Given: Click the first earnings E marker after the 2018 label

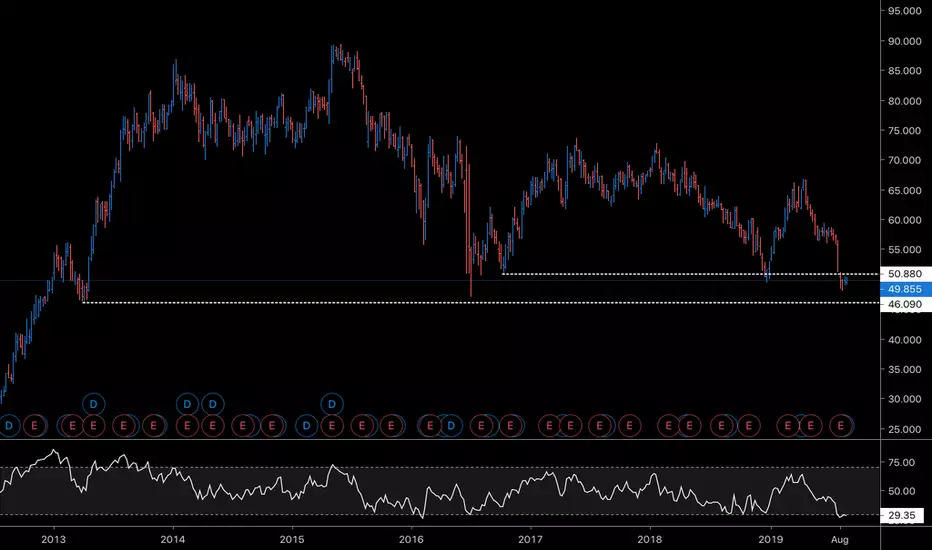Looking at the screenshot, I should click(x=669, y=426).
